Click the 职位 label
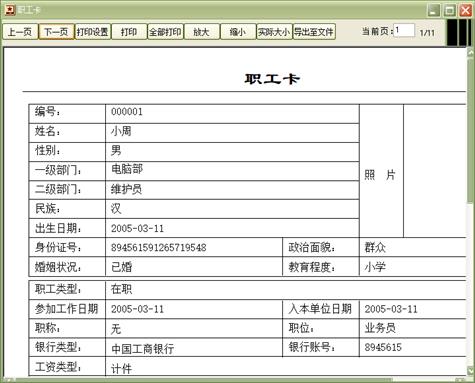The image size is (475, 383). [x=301, y=328]
